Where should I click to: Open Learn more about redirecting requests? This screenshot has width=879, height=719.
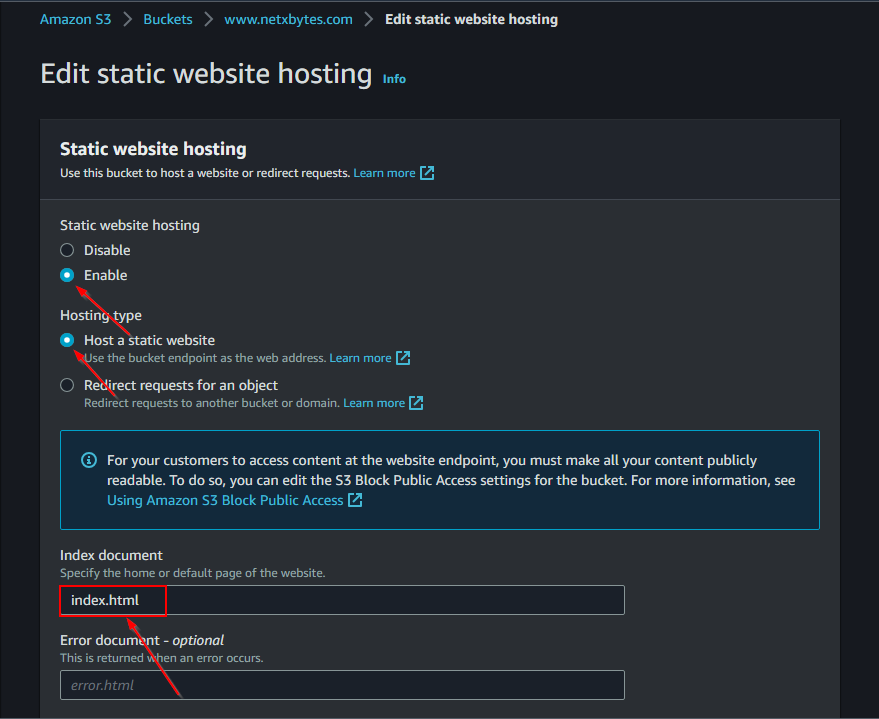pyautogui.click(x=373, y=403)
